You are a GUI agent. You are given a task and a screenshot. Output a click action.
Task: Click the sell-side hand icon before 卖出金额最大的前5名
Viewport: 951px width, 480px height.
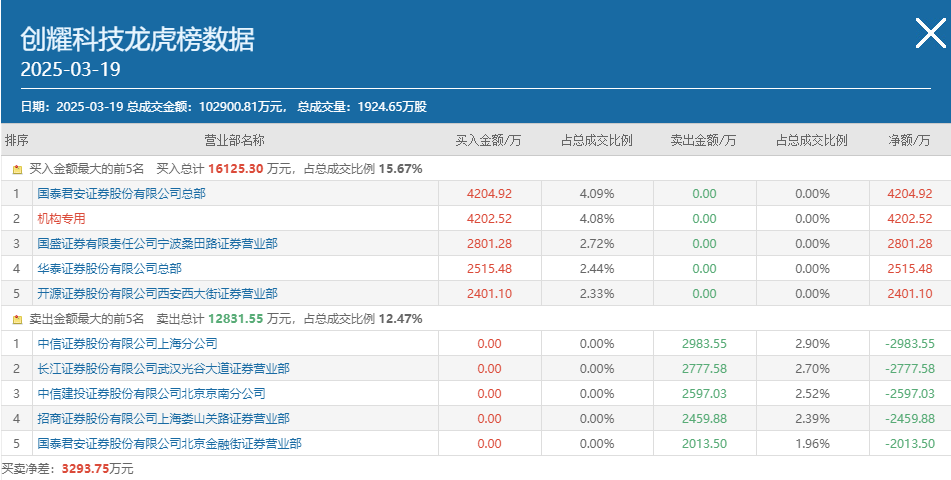click(x=17, y=319)
